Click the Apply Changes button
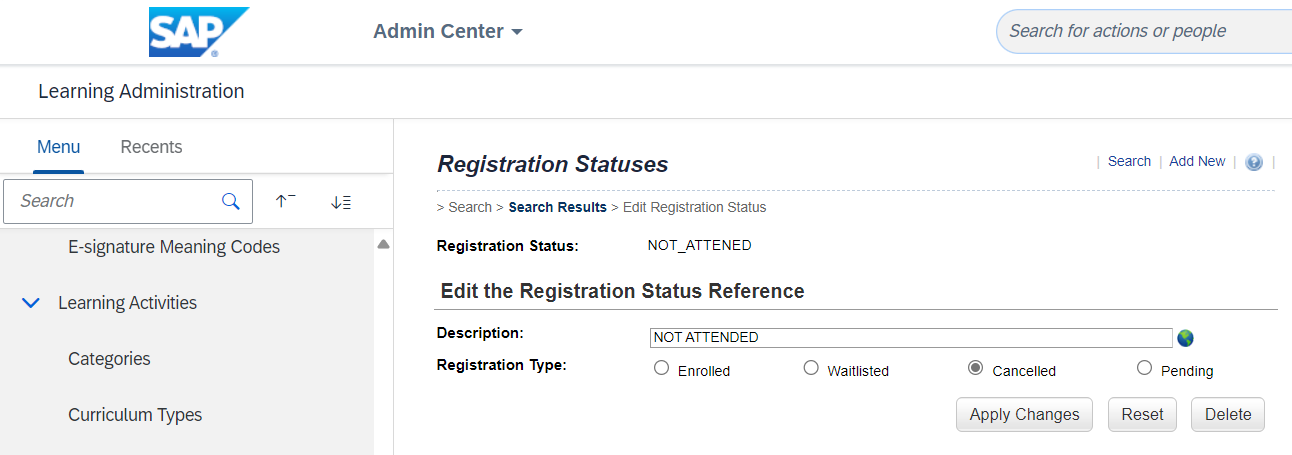Screen dimensions: 1292x455 tap(1024, 414)
